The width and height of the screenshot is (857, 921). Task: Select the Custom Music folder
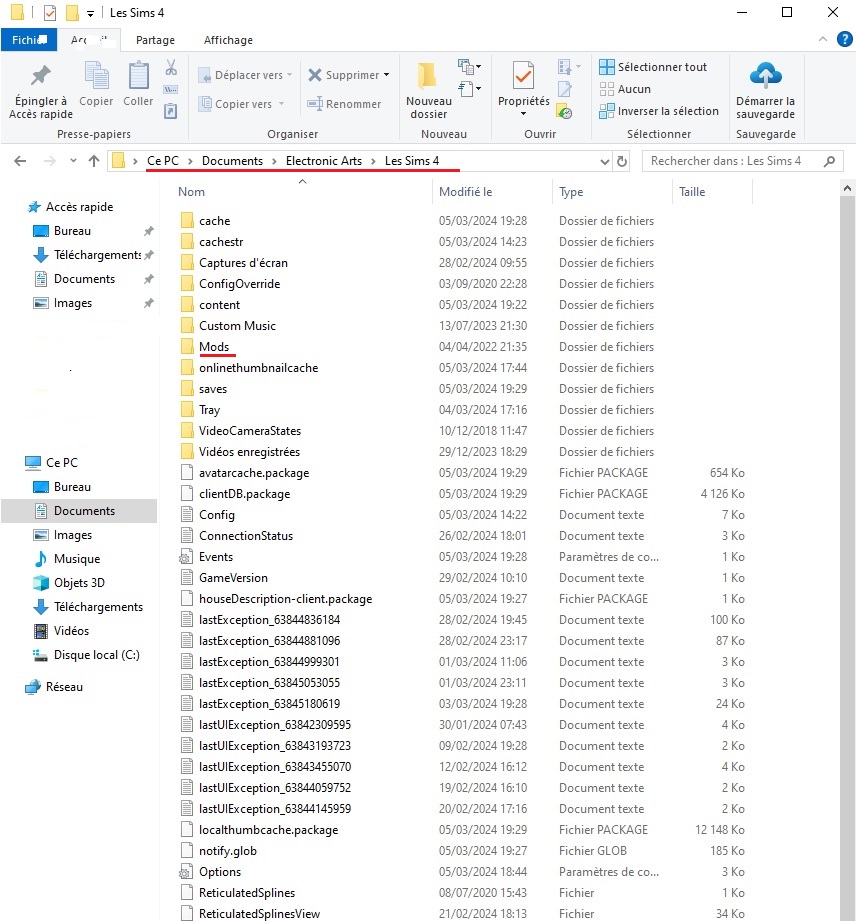(x=228, y=326)
